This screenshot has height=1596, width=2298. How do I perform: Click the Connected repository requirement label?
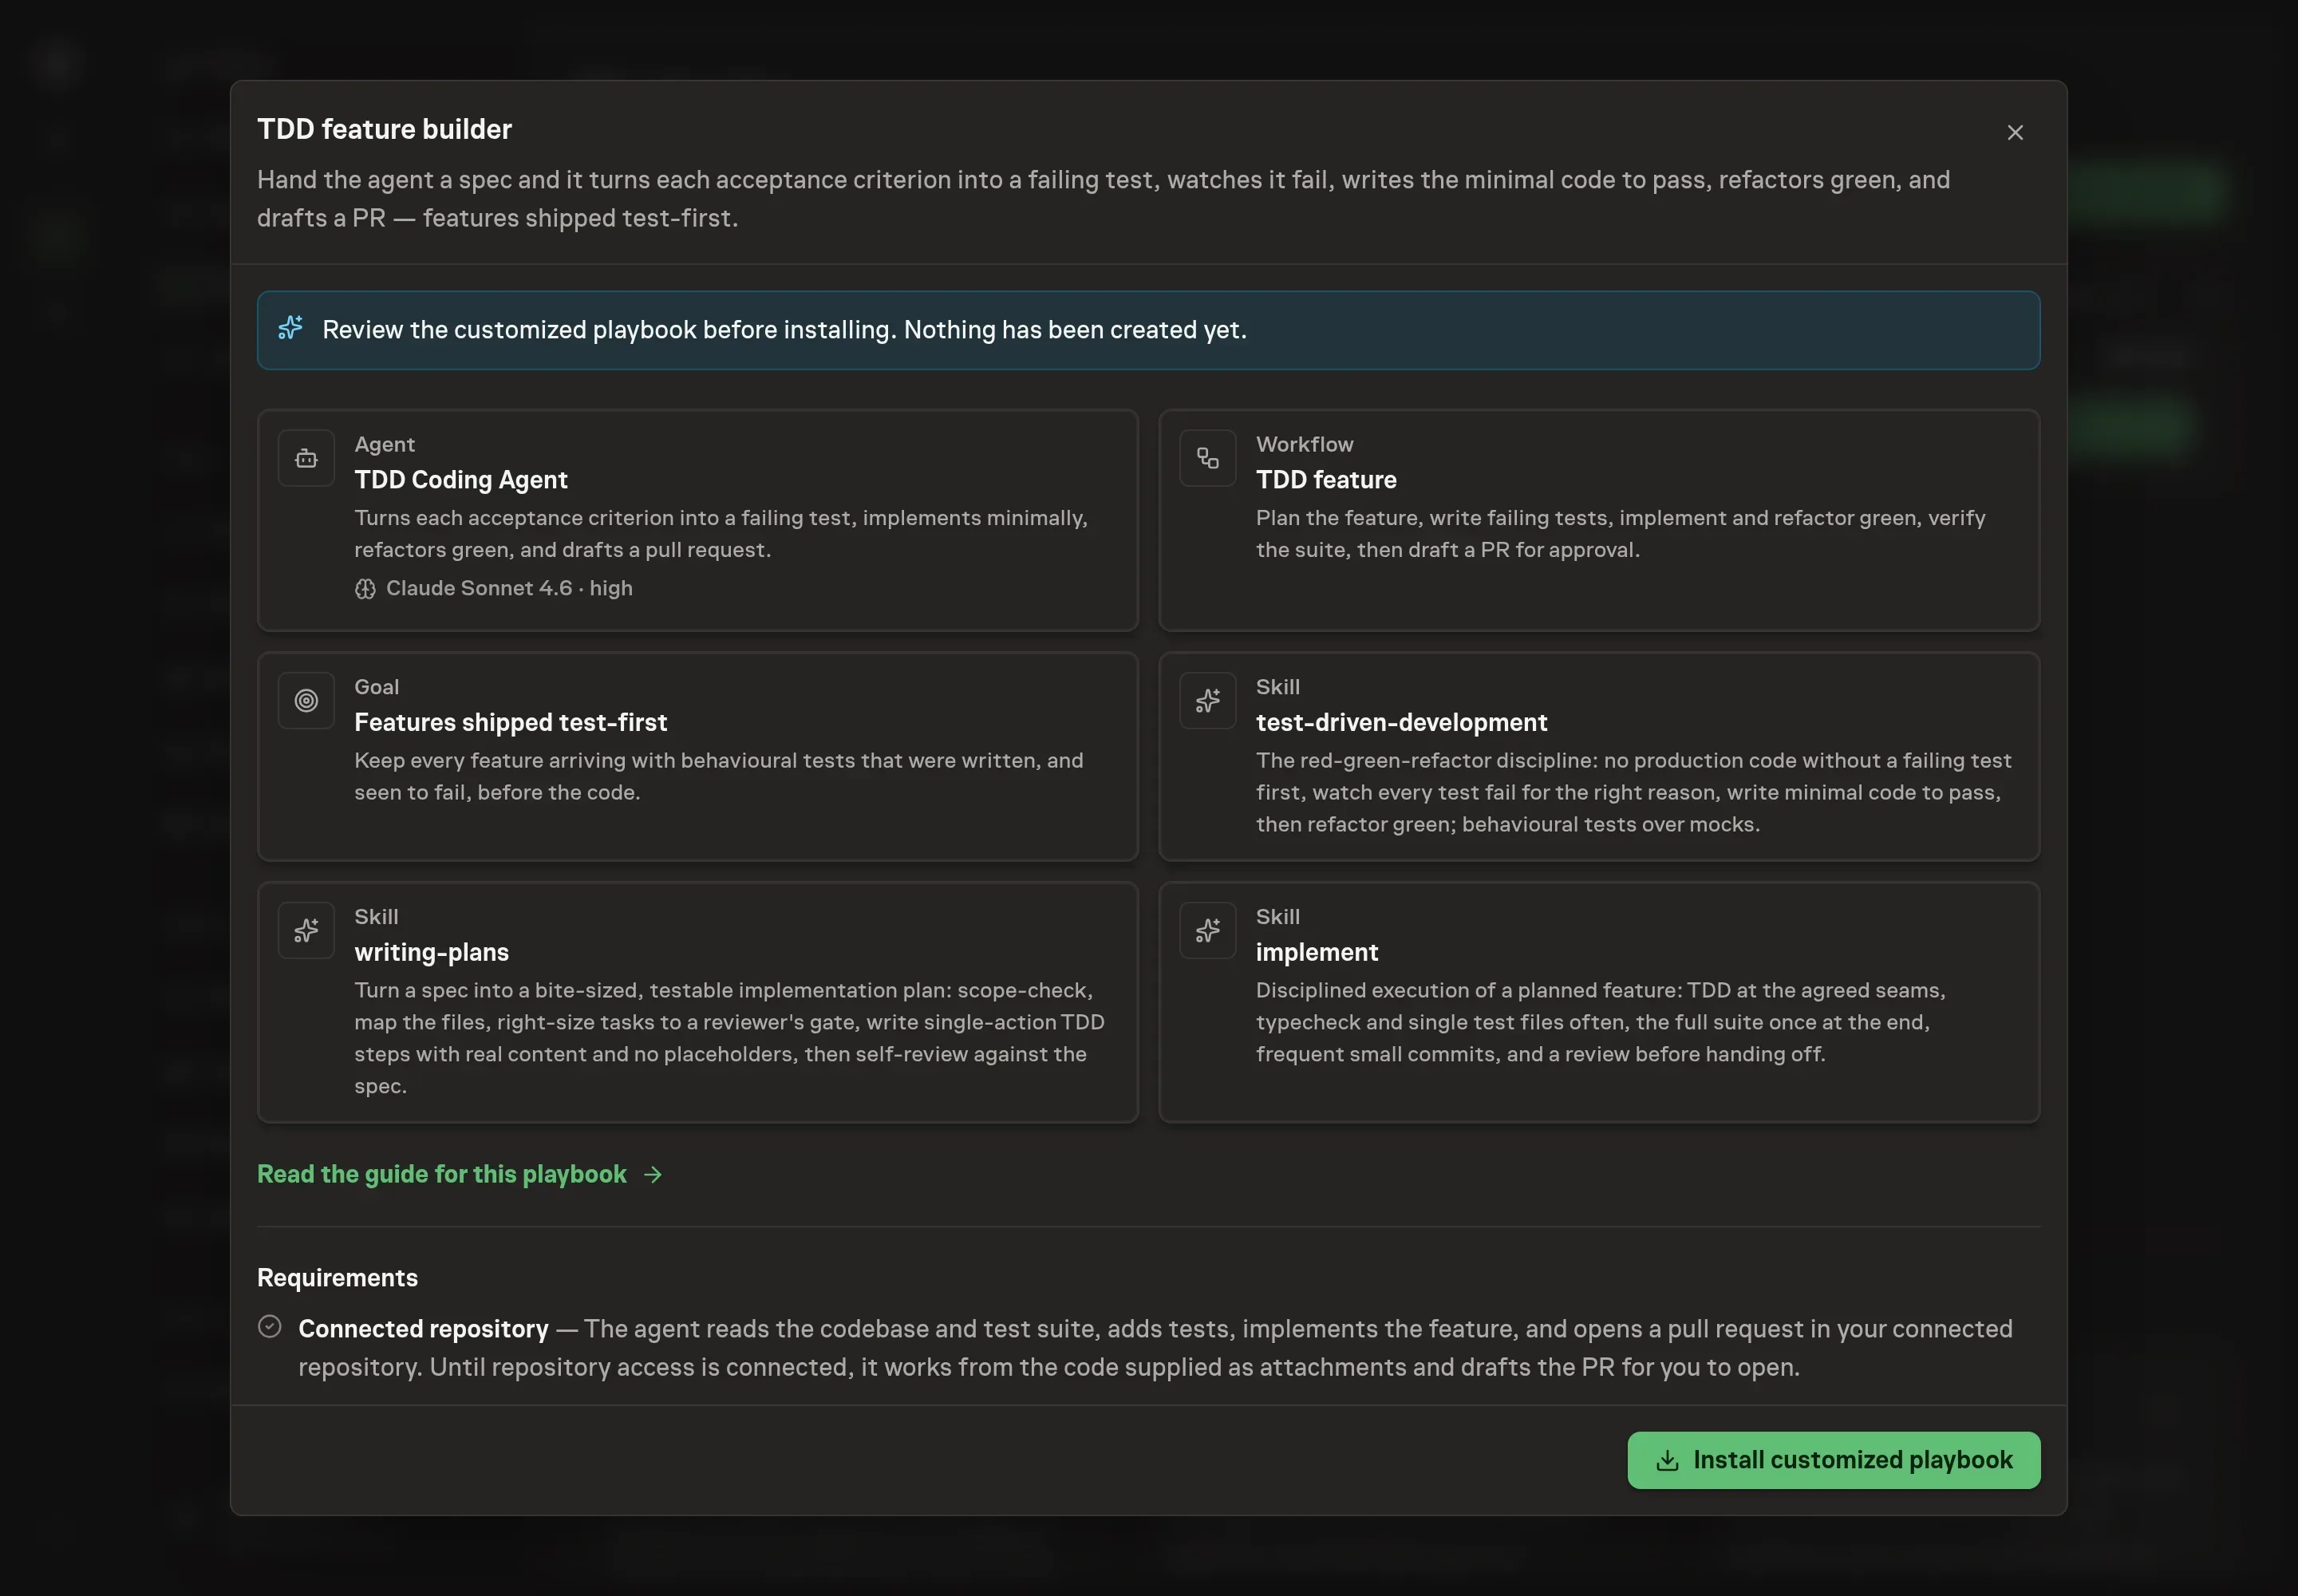pos(423,1329)
